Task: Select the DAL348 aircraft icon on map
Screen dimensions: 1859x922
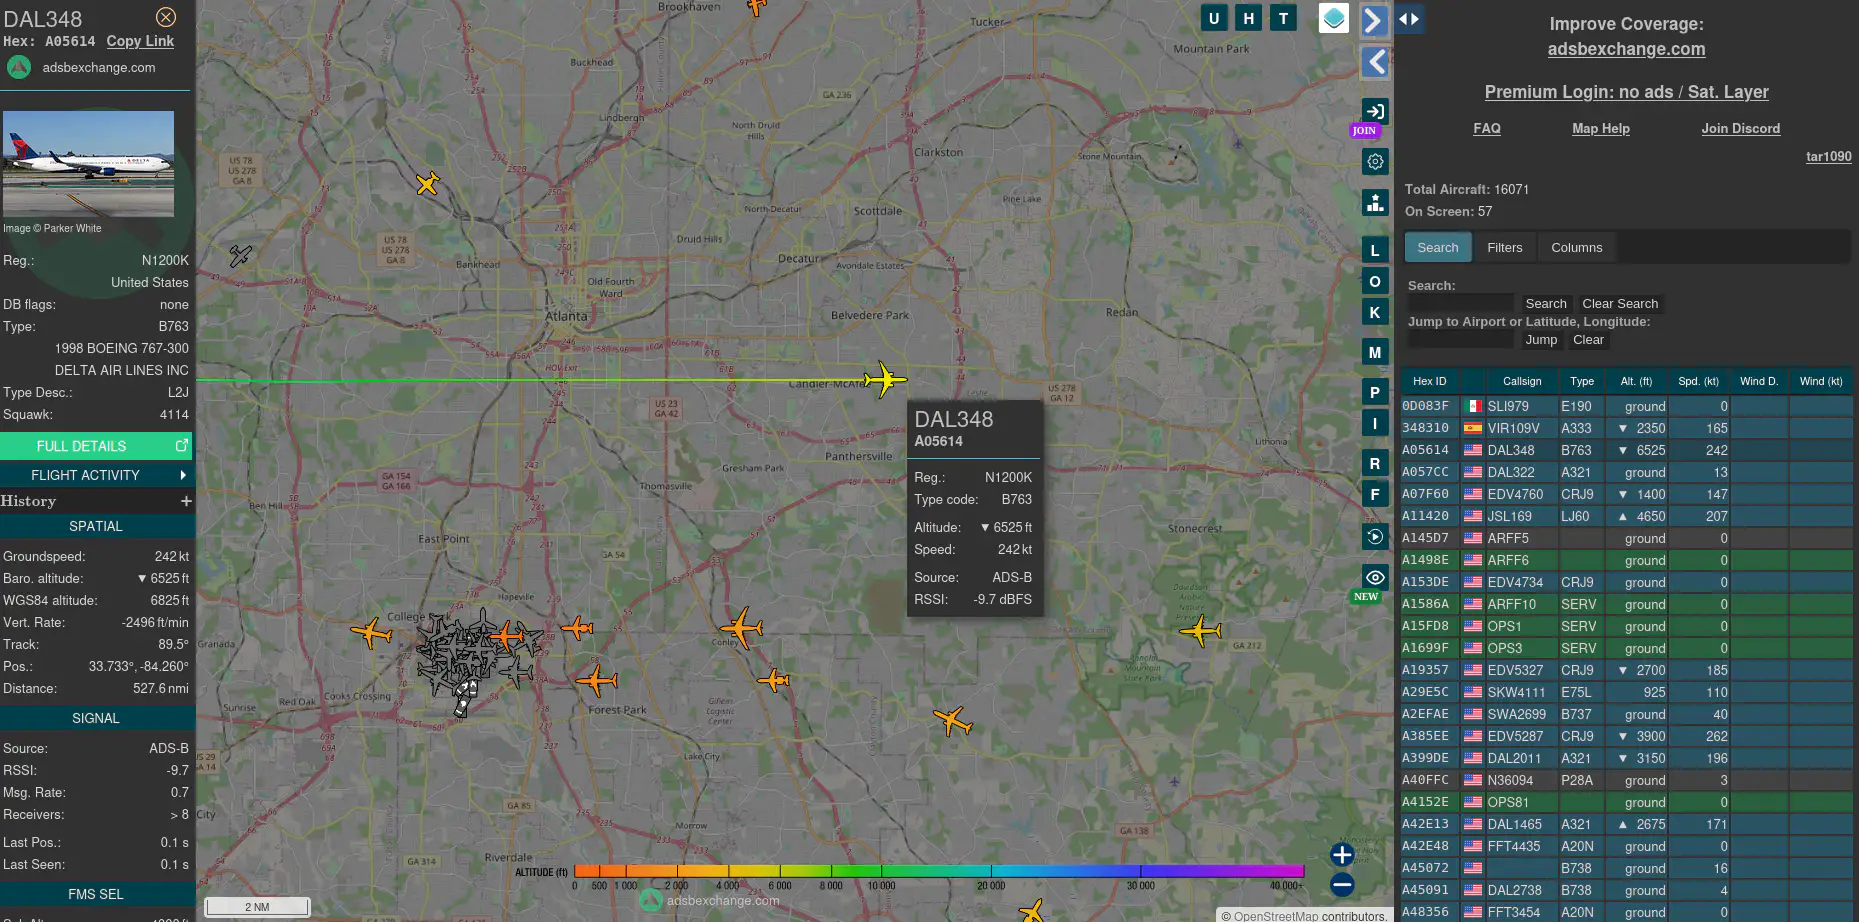Action: pyautogui.click(x=885, y=379)
